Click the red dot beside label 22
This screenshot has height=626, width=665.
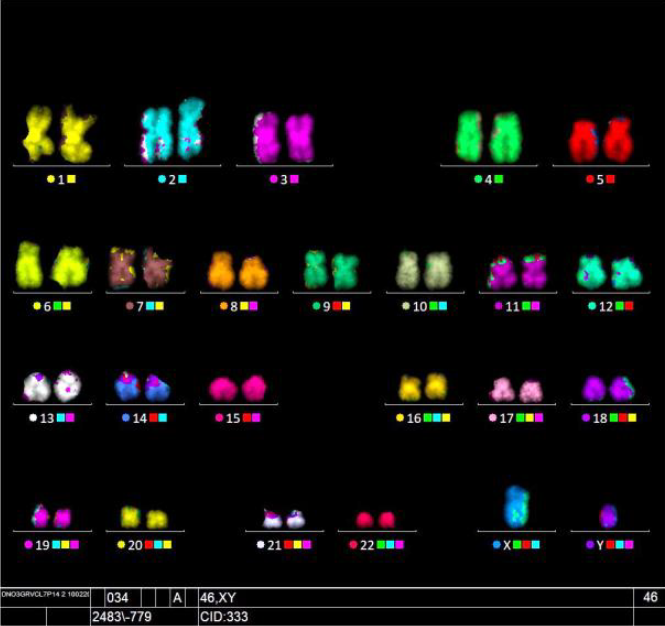353,545
